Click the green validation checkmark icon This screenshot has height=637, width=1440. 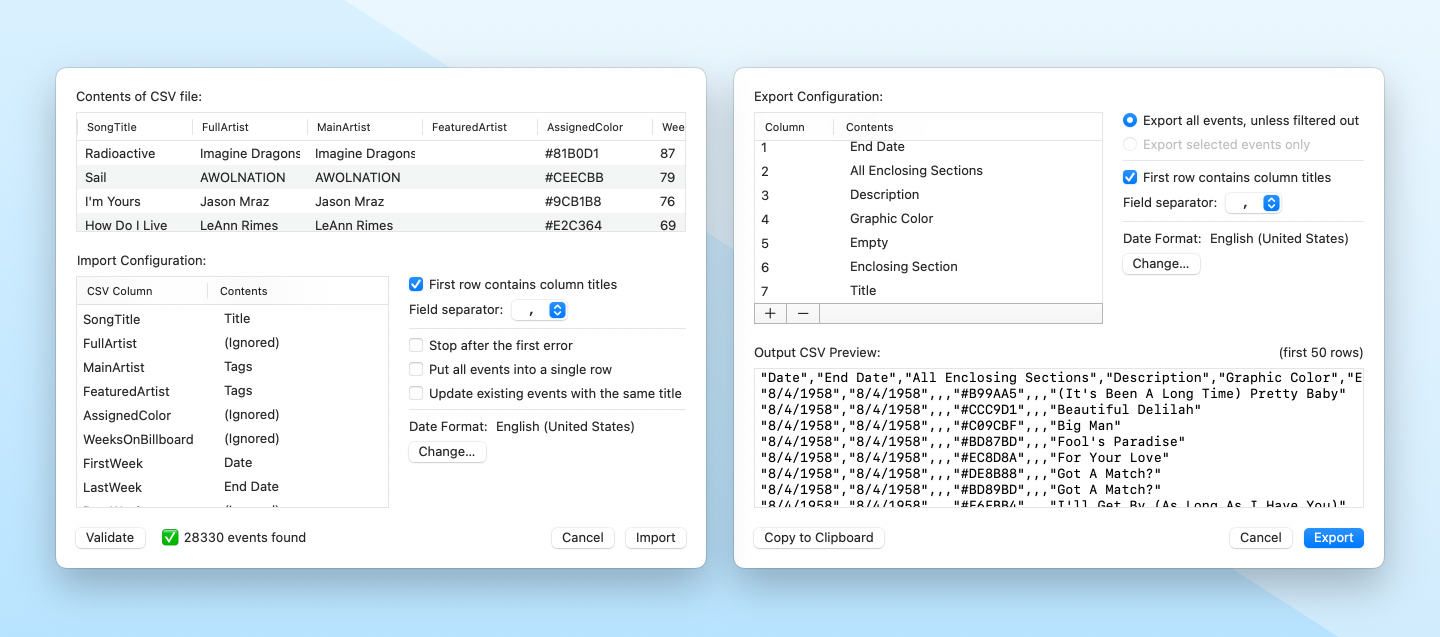click(170, 537)
